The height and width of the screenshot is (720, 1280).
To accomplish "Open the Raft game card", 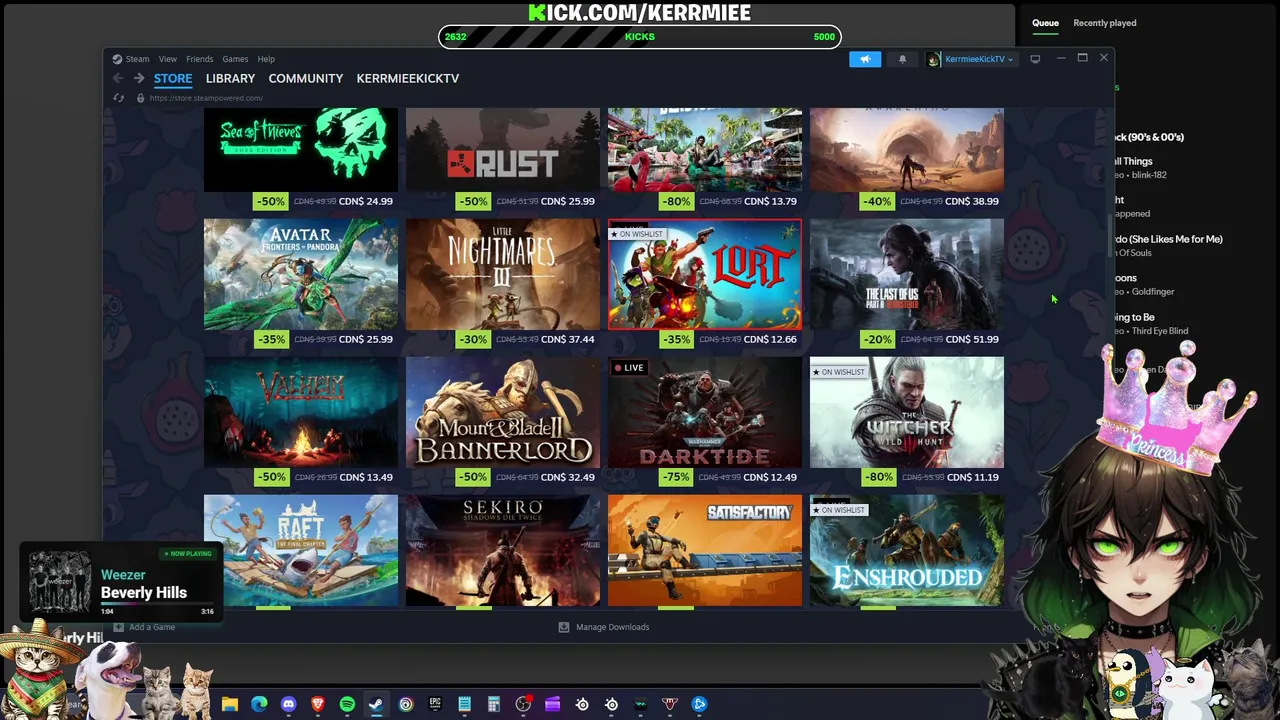I will click(301, 551).
